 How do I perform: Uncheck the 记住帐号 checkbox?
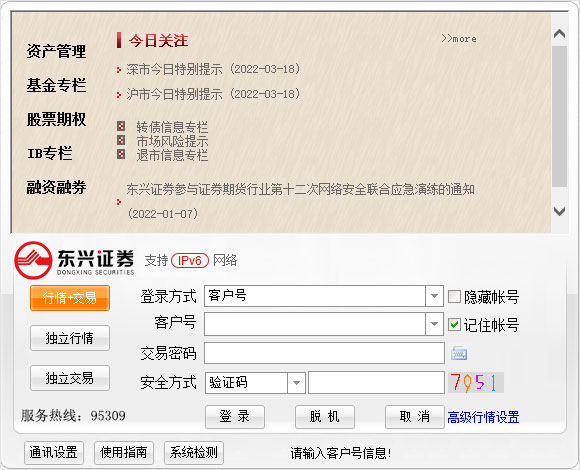(454, 325)
